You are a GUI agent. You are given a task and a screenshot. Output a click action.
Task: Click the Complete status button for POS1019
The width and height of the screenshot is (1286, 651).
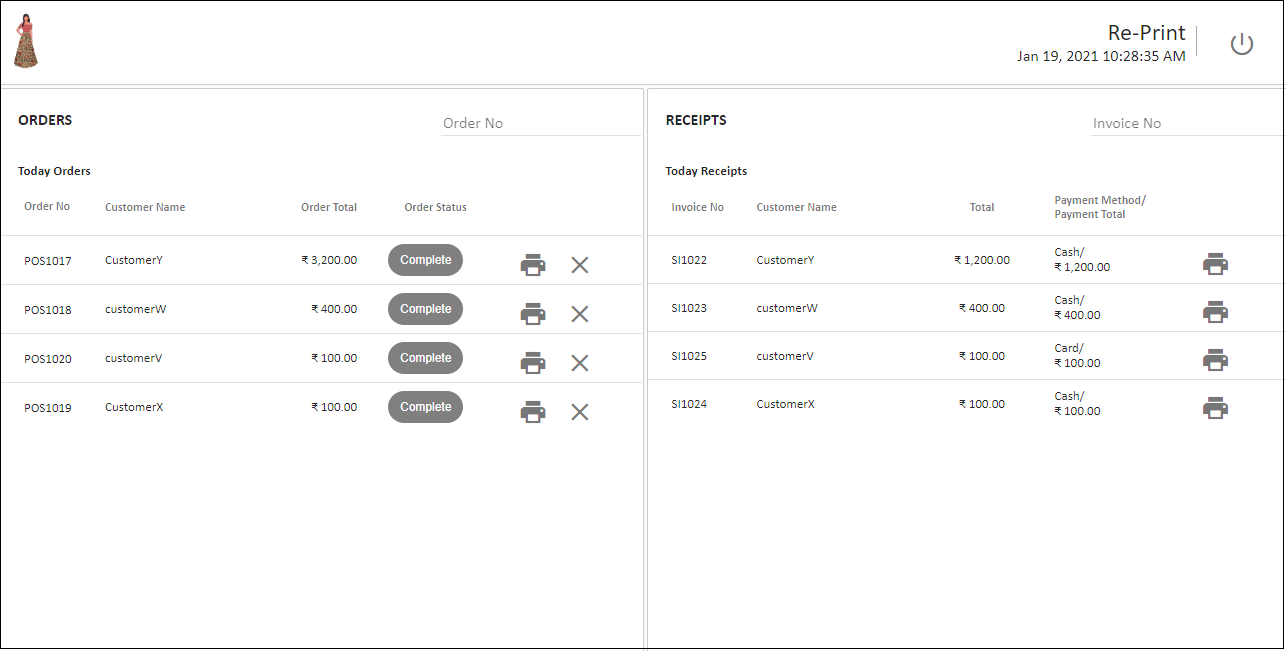tap(425, 406)
